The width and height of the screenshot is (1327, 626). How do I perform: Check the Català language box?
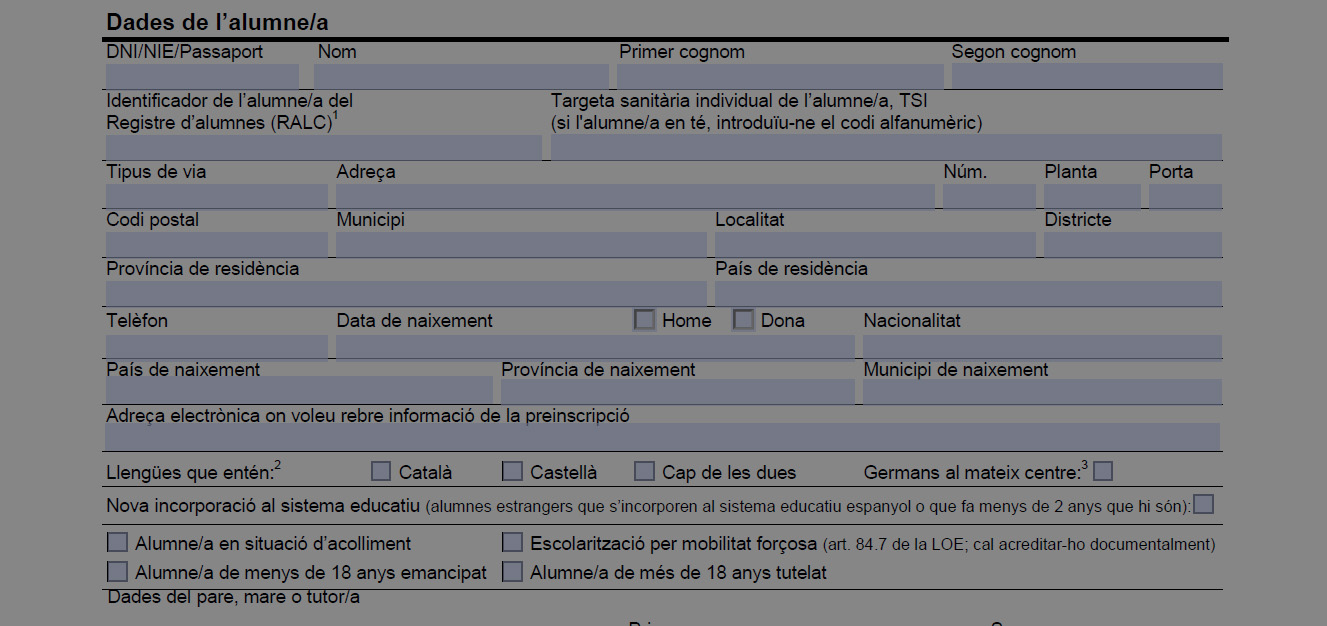(x=381, y=471)
